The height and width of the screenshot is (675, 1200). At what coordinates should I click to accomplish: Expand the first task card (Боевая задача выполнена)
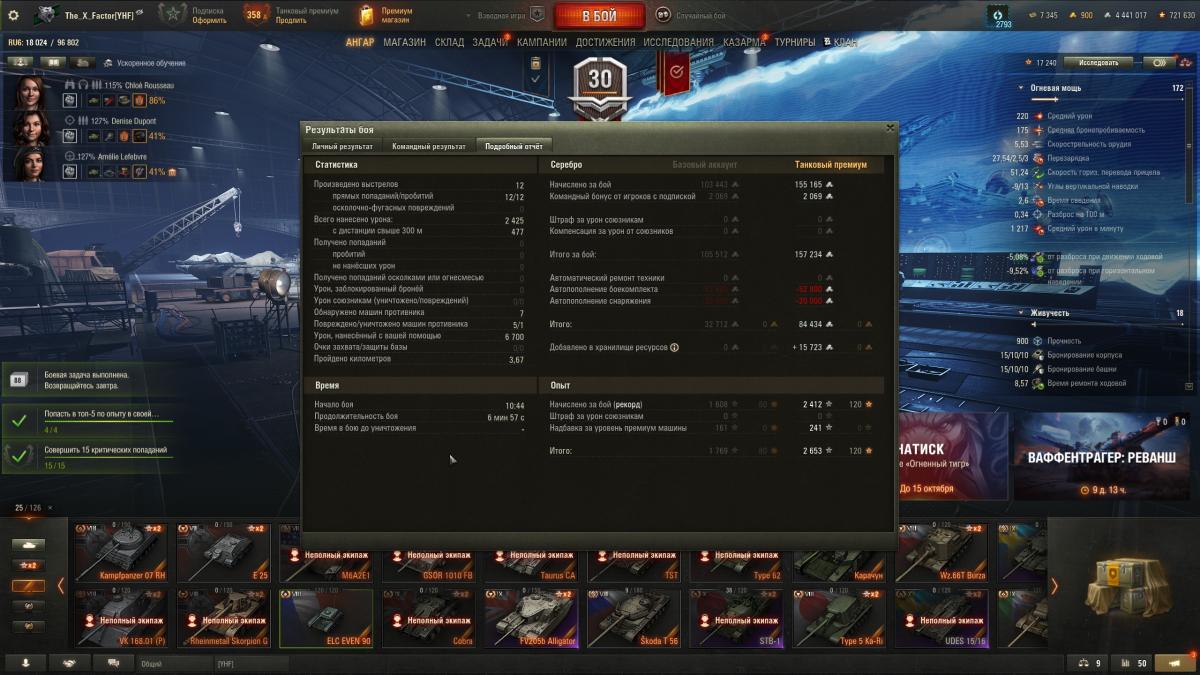87,379
